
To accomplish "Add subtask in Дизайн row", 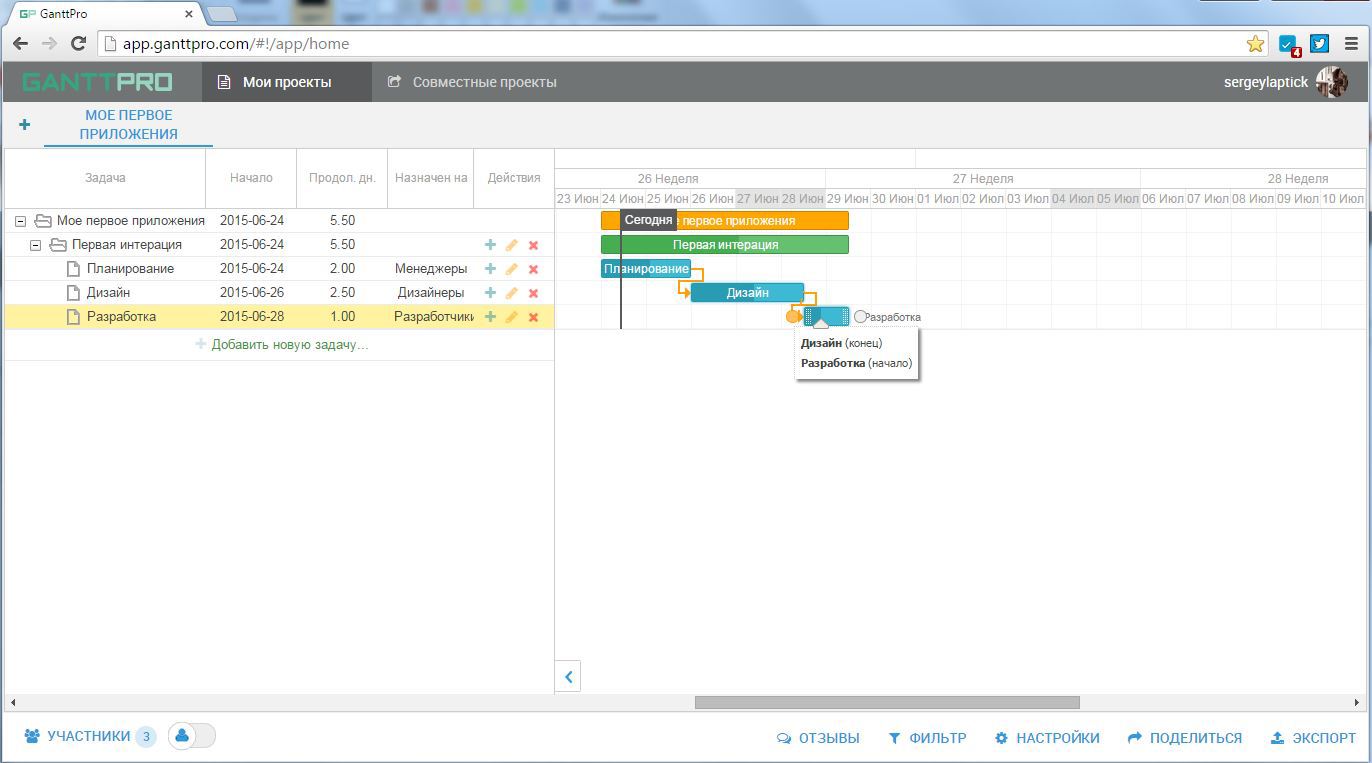I will tap(490, 293).
